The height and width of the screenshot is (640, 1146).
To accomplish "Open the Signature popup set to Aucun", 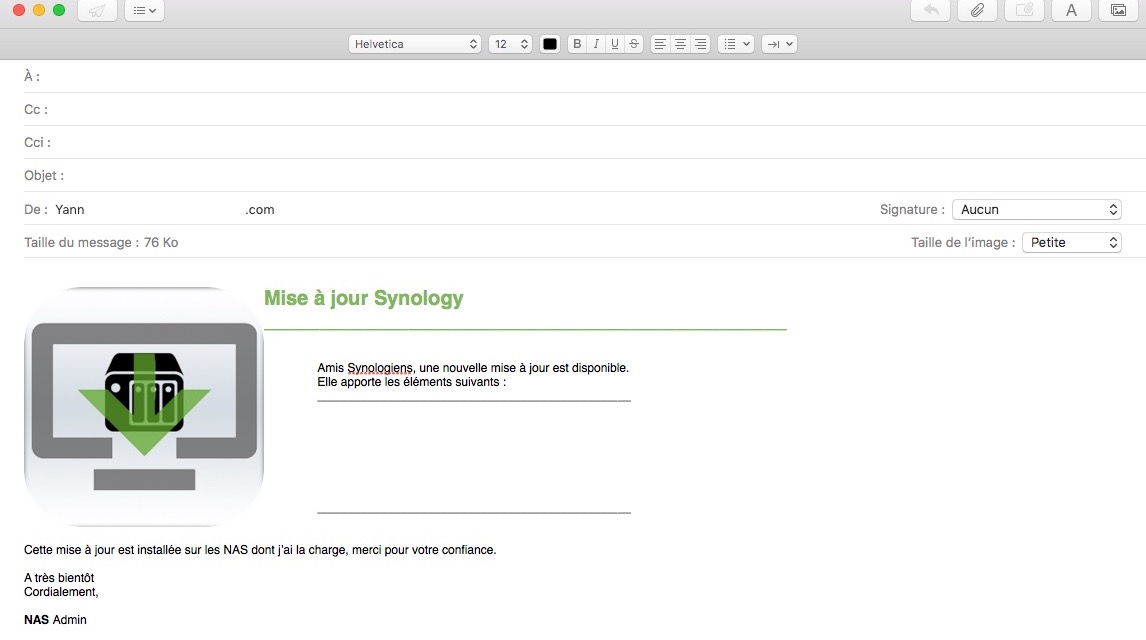I will click(1036, 210).
